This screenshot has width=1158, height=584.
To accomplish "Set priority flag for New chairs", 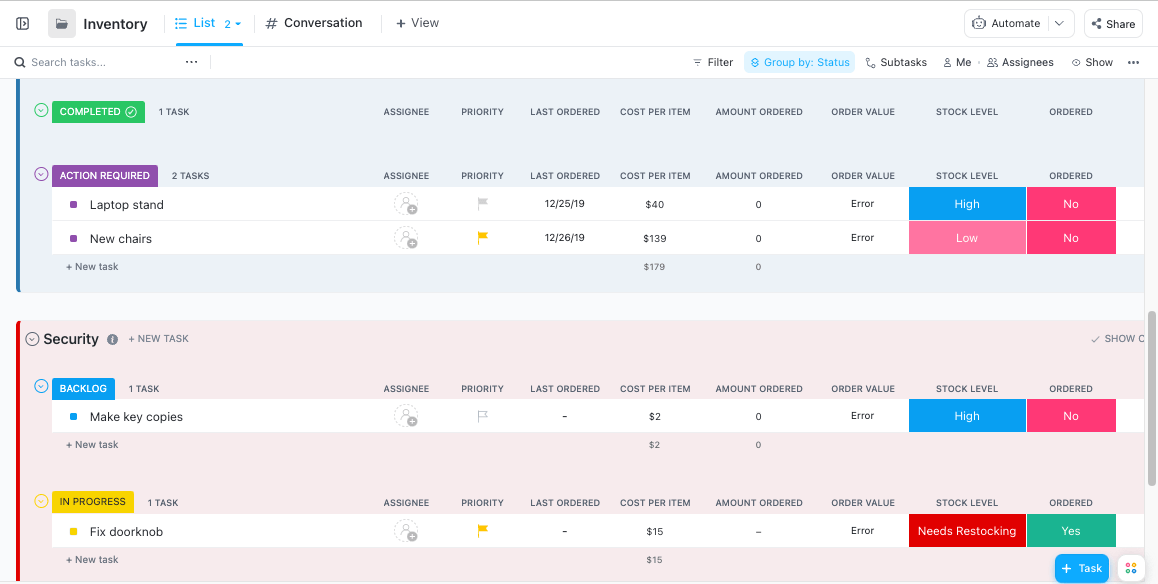I will 482,239.
